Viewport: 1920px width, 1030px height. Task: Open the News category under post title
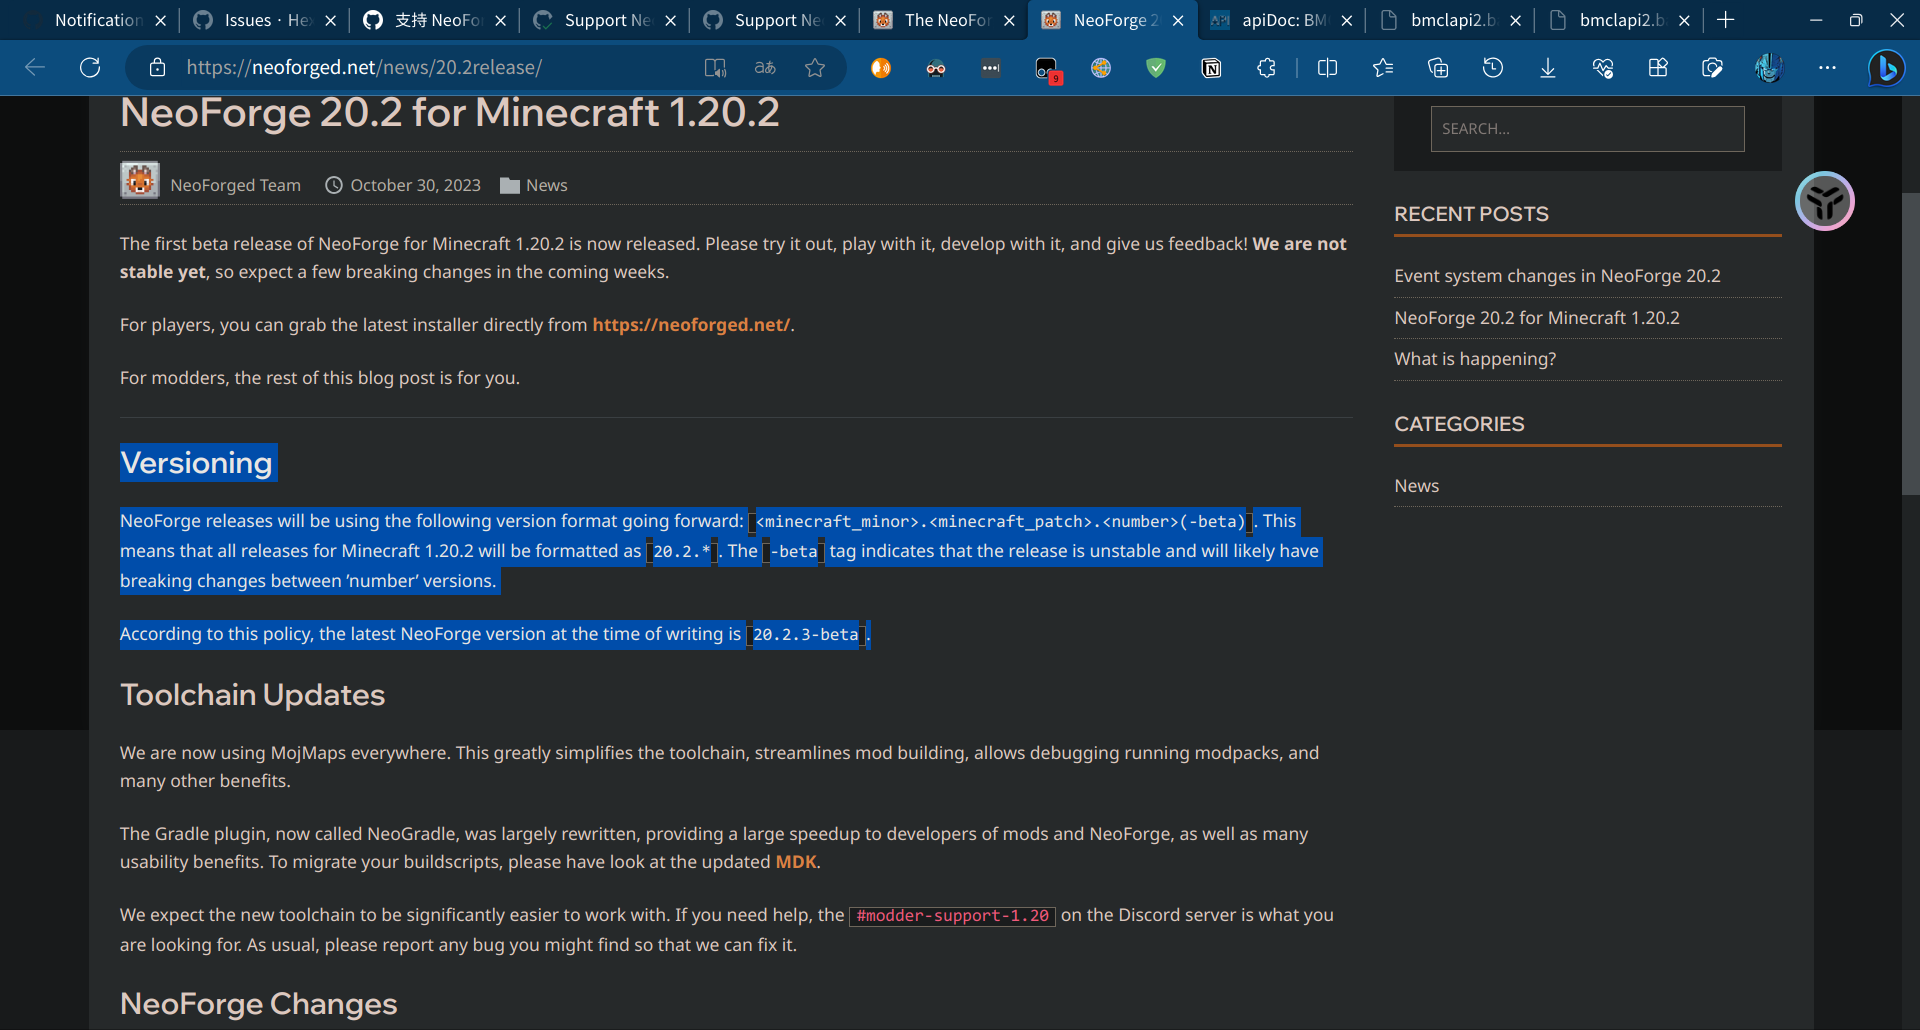[546, 185]
